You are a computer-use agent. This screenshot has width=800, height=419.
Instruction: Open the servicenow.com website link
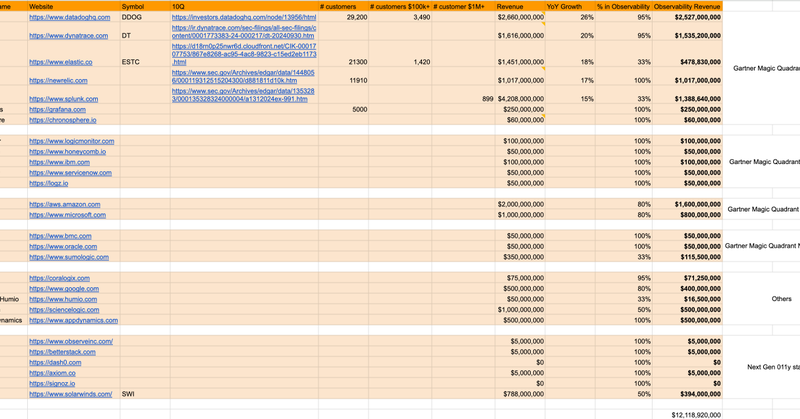70,173
